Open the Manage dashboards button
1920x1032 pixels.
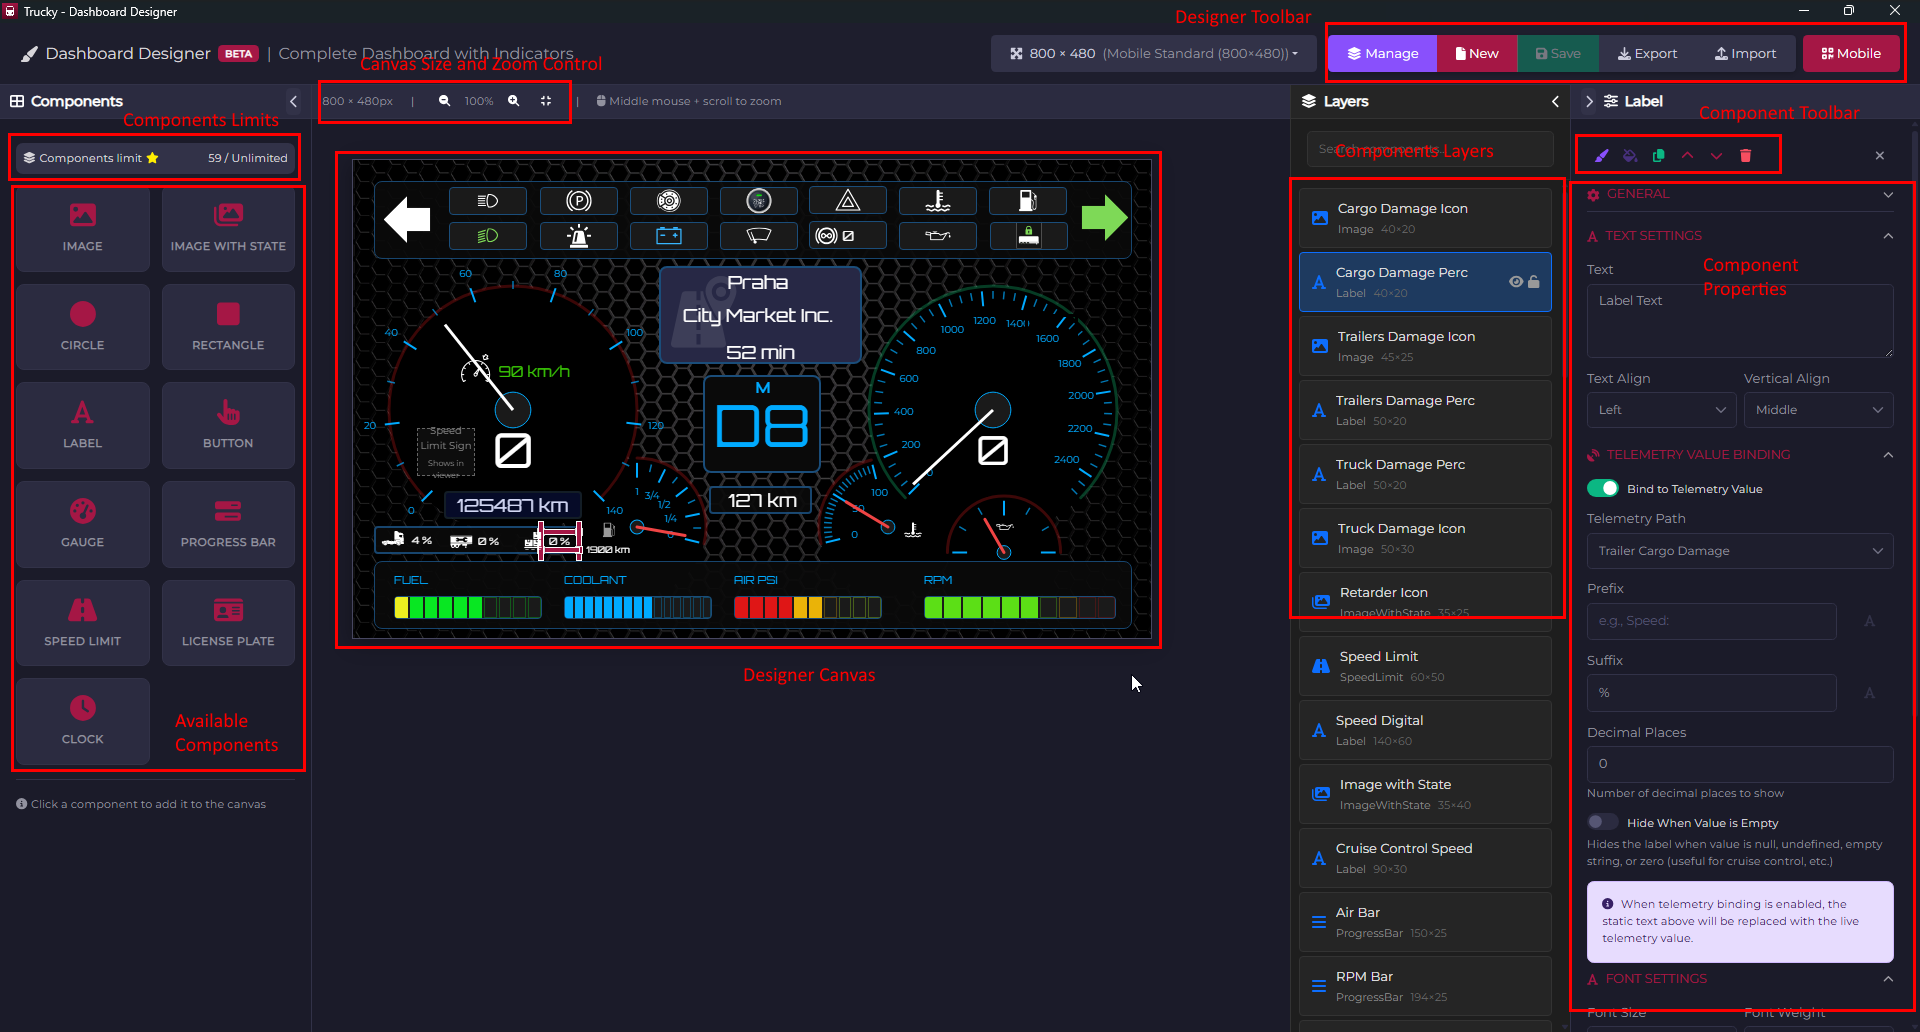point(1382,54)
